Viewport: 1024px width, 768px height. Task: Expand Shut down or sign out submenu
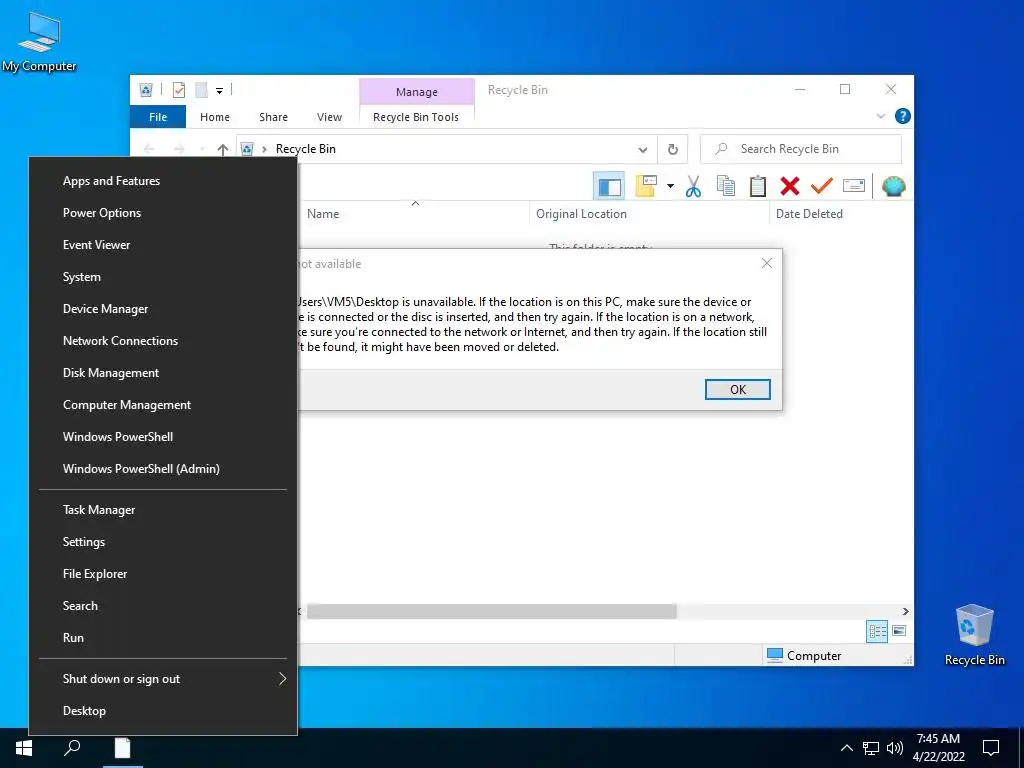163,679
